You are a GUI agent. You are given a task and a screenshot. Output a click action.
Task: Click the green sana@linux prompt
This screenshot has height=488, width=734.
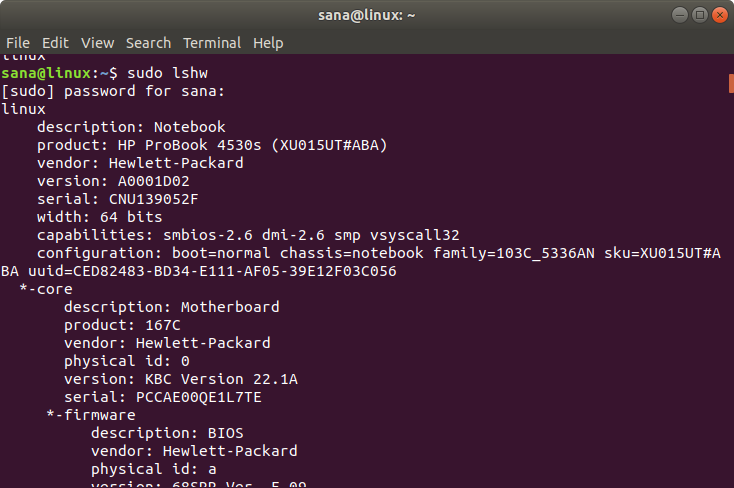point(46,73)
